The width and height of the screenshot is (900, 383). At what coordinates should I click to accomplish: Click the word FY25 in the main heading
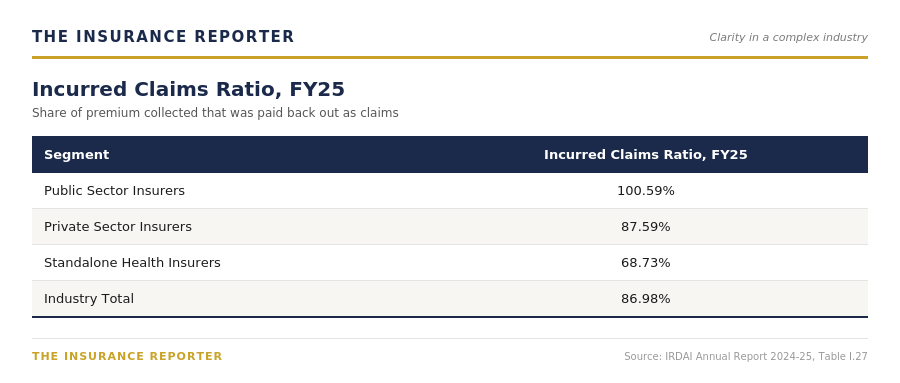[x=317, y=90]
